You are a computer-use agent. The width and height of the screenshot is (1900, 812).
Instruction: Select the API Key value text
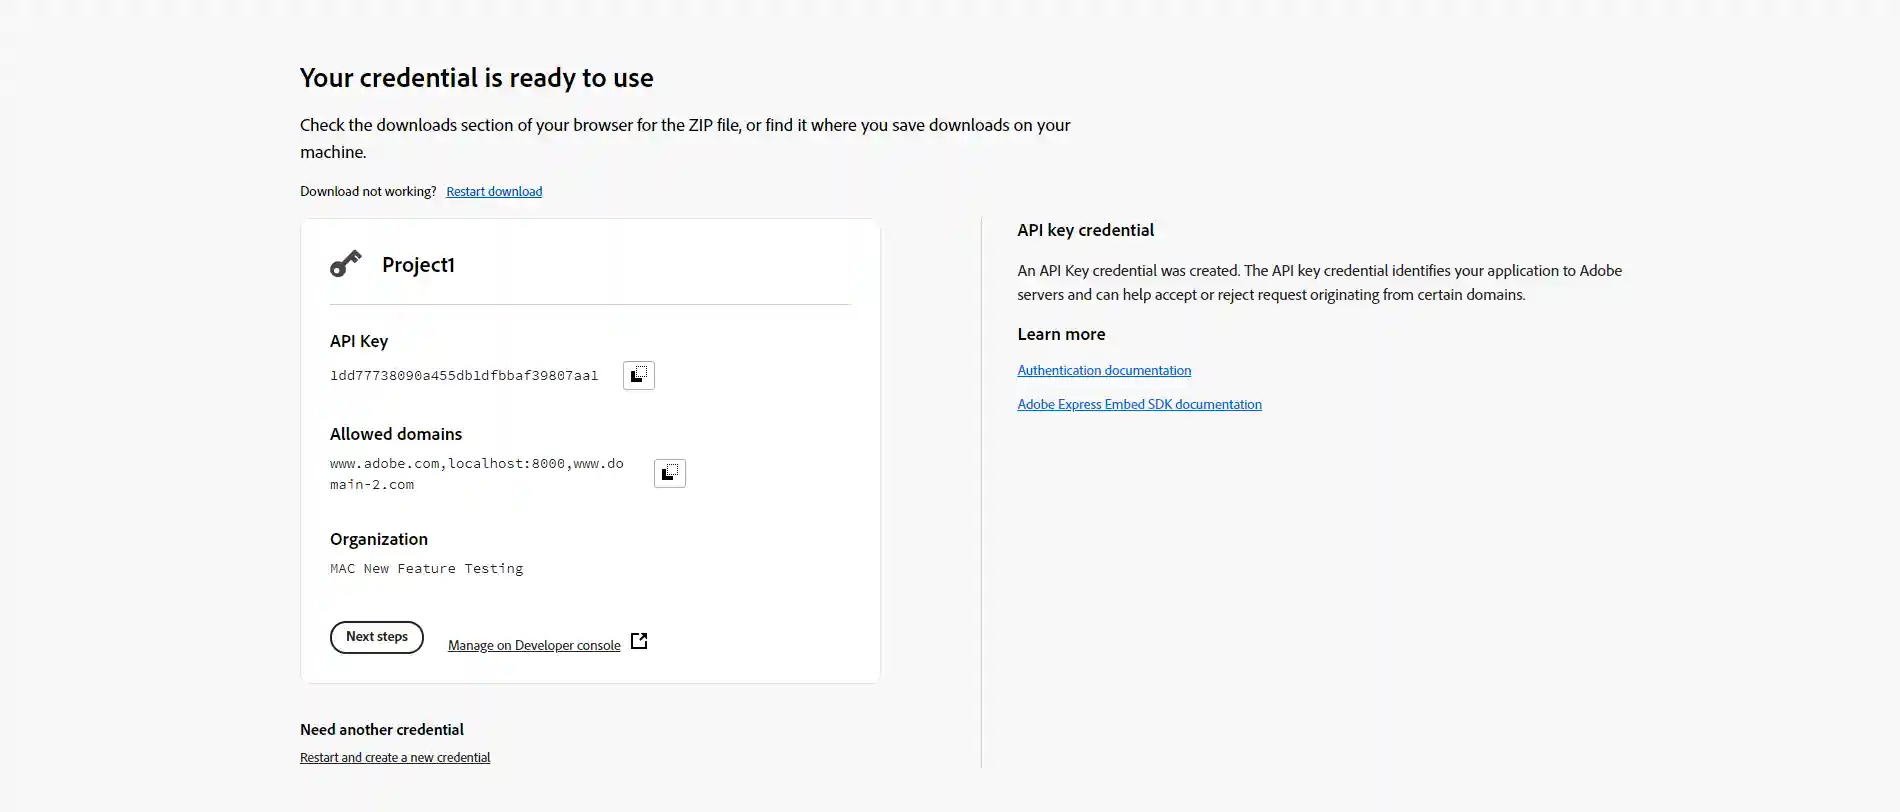(x=463, y=375)
